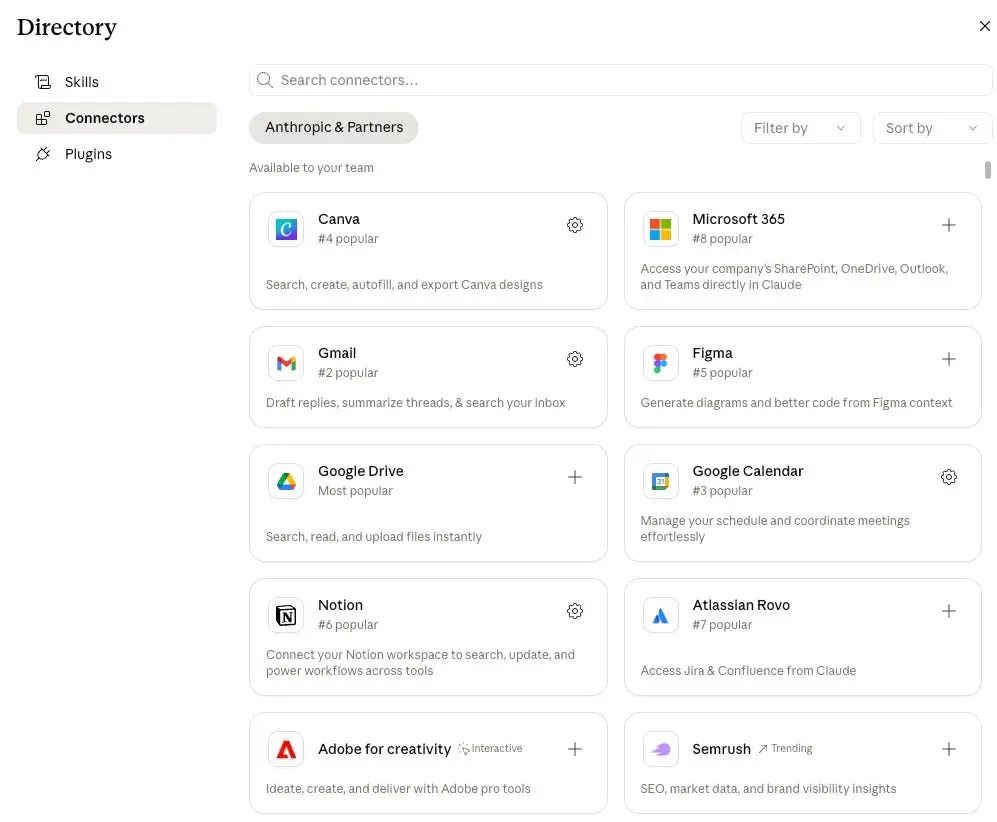This screenshot has width=997, height=822.
Task: Click the Figma logo icon
Action: [660, 363]
